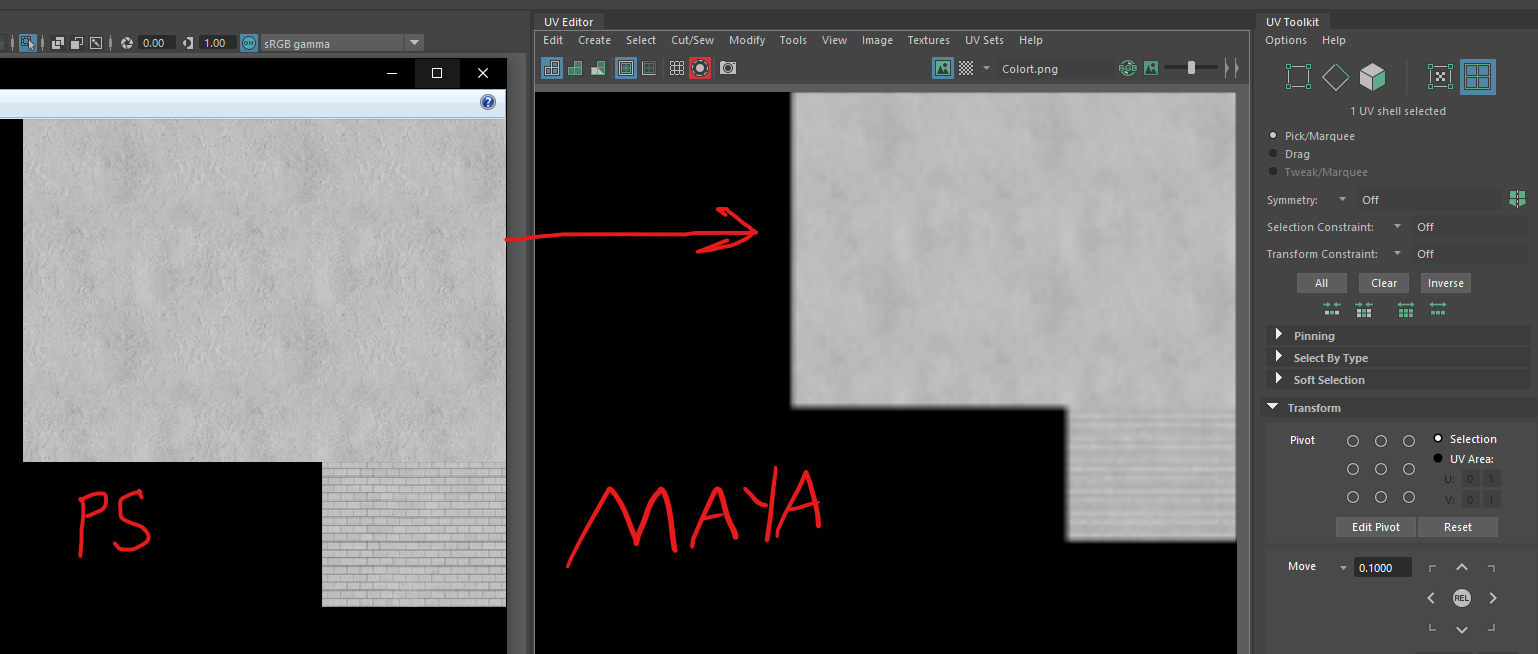1538x654 pixels.
Task: Select the UV Area pivot radio button
Action: coord(1439,459)
